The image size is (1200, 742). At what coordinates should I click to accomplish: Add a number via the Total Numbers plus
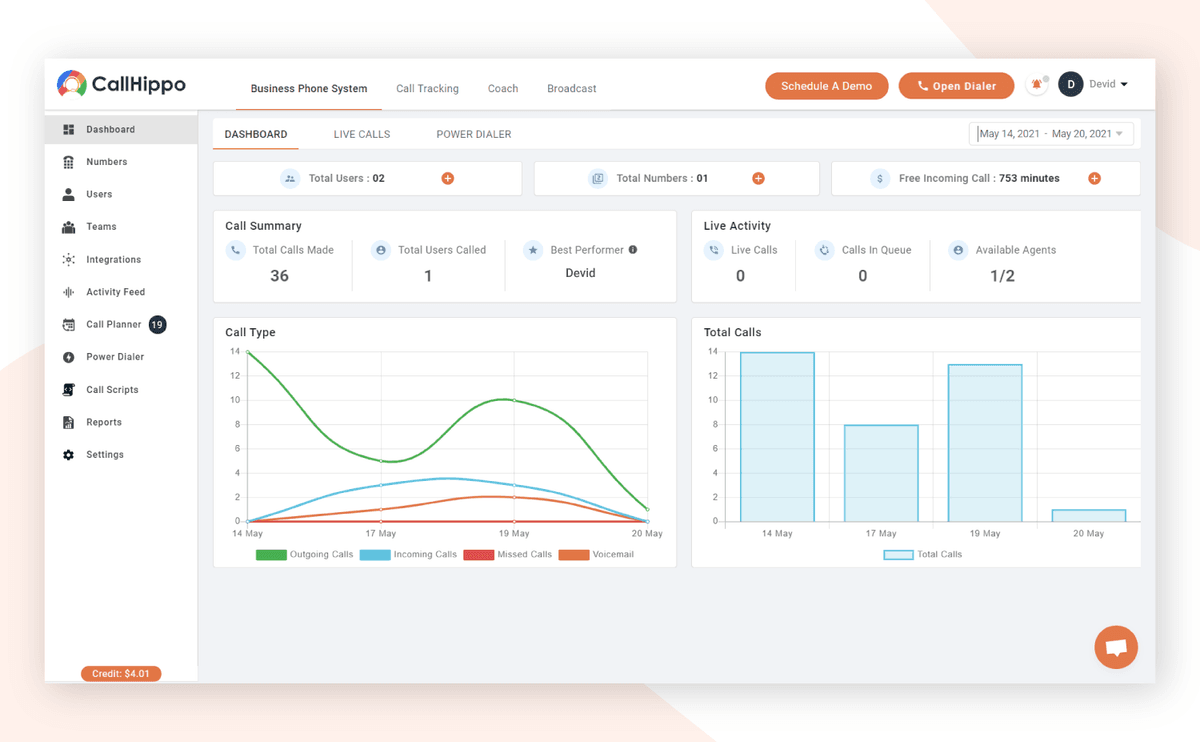point(758,178)
